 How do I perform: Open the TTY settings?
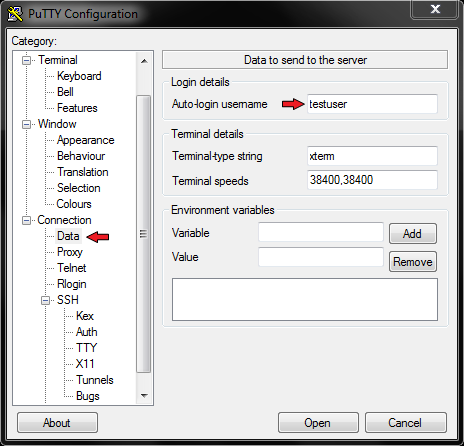tap(86, 348)
